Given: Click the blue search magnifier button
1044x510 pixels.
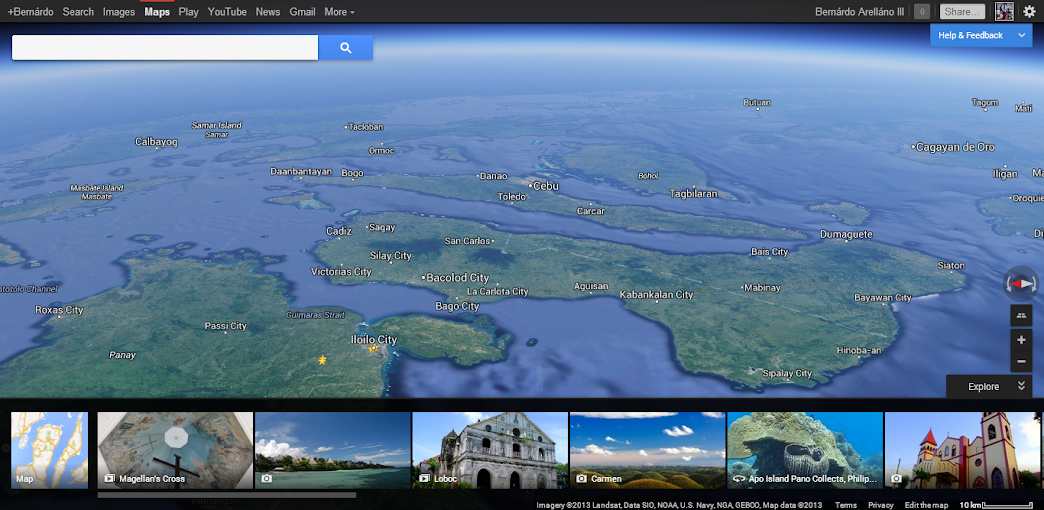Looking at the screenshot, I should [346, 47].
